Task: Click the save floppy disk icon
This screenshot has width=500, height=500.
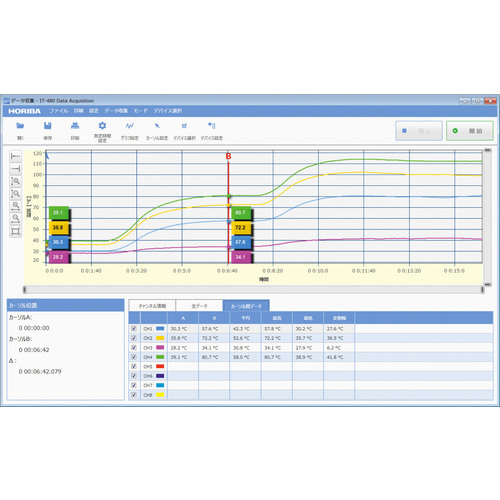Action: [x=48, y=126]
